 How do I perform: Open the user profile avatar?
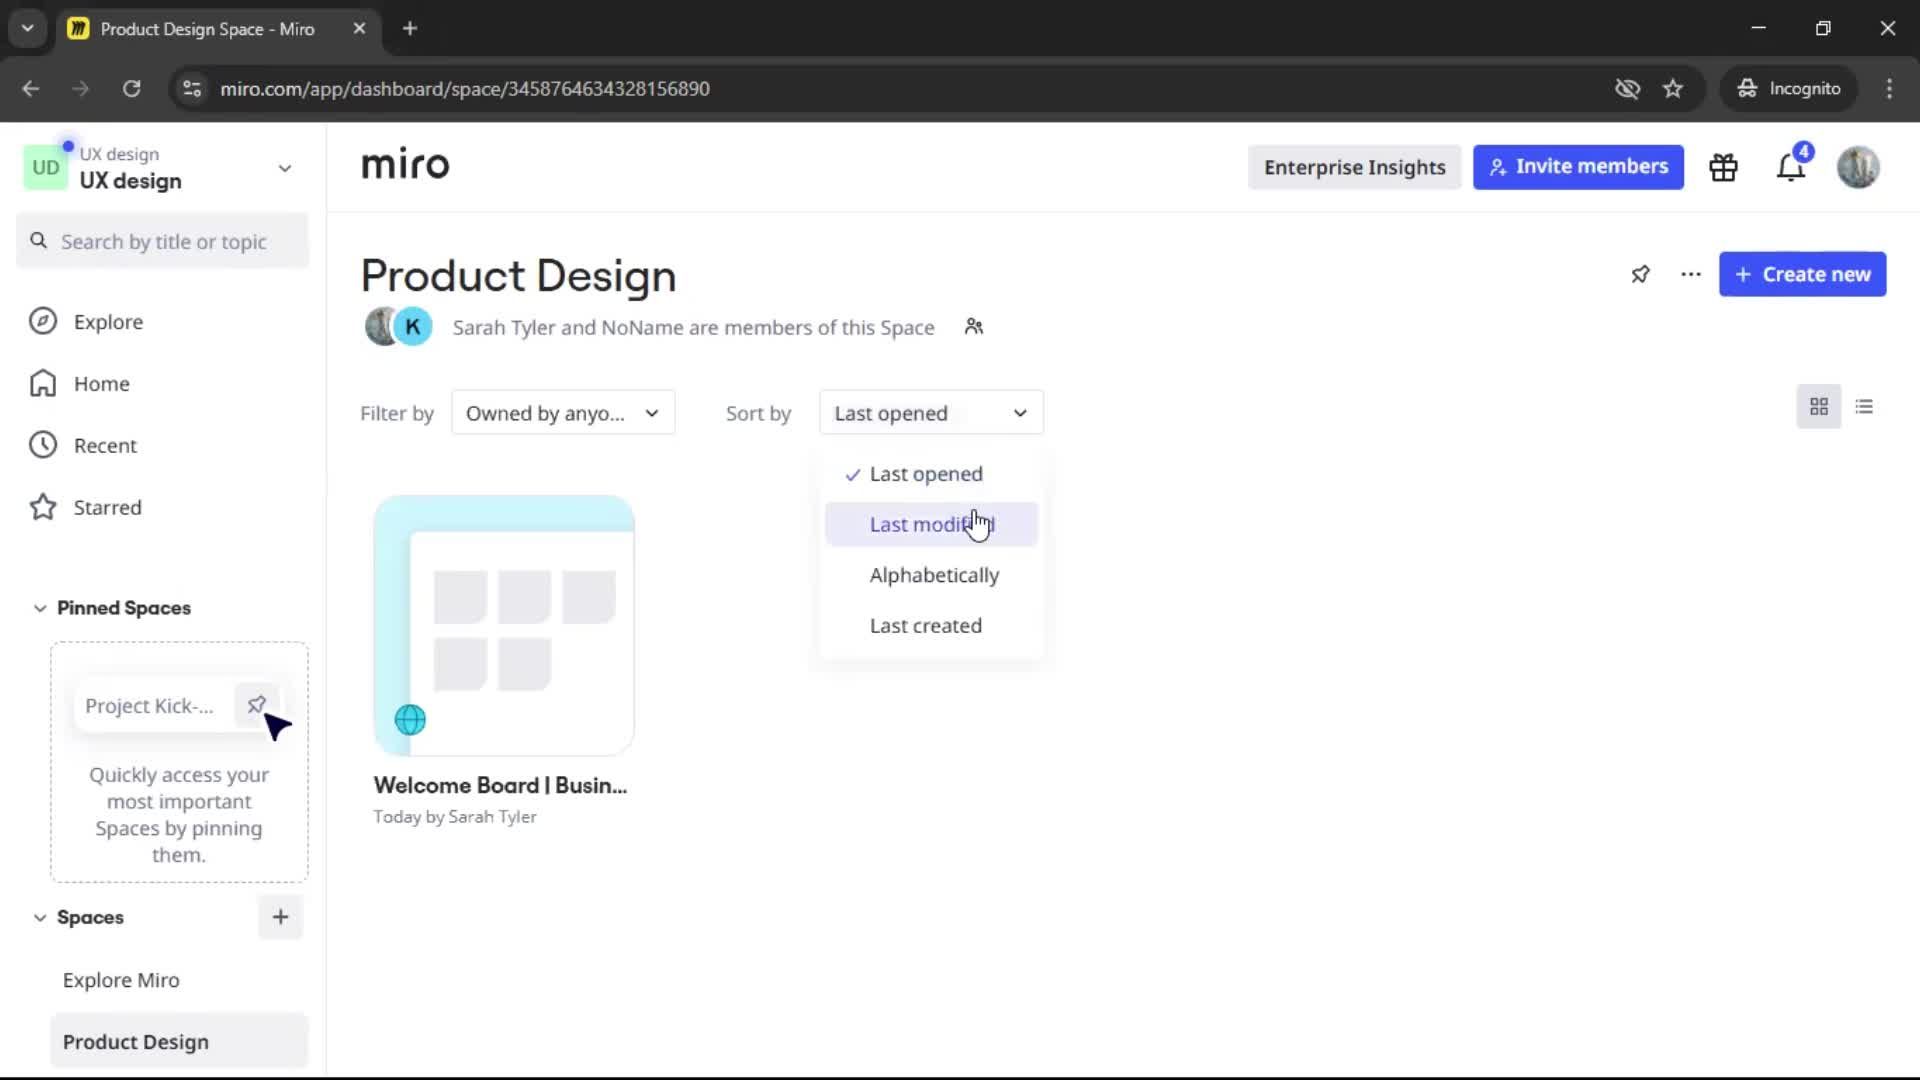1858,167
